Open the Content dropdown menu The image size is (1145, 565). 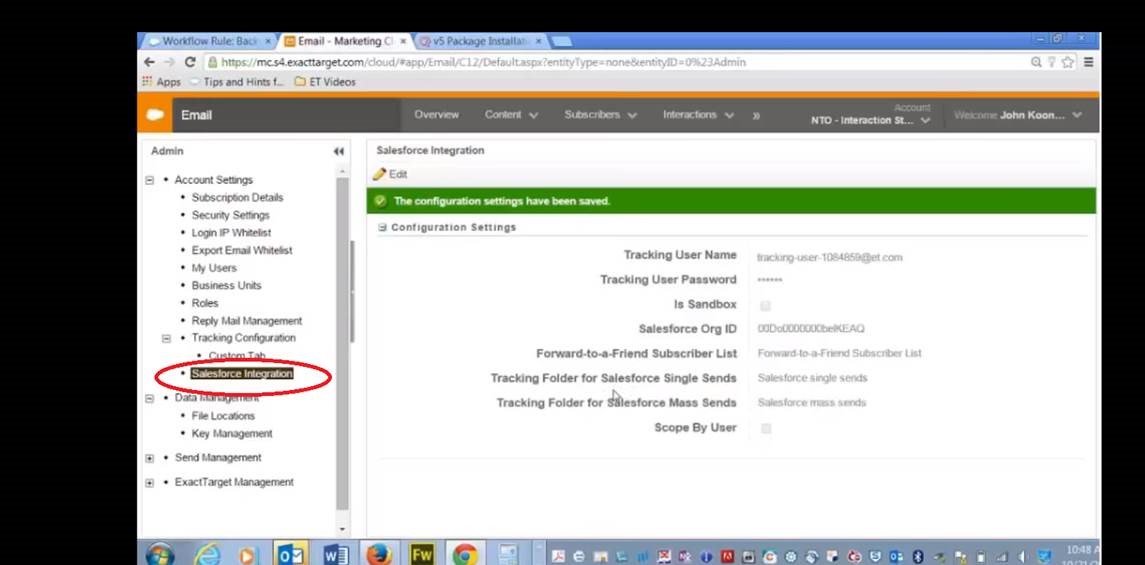(511, 115)
